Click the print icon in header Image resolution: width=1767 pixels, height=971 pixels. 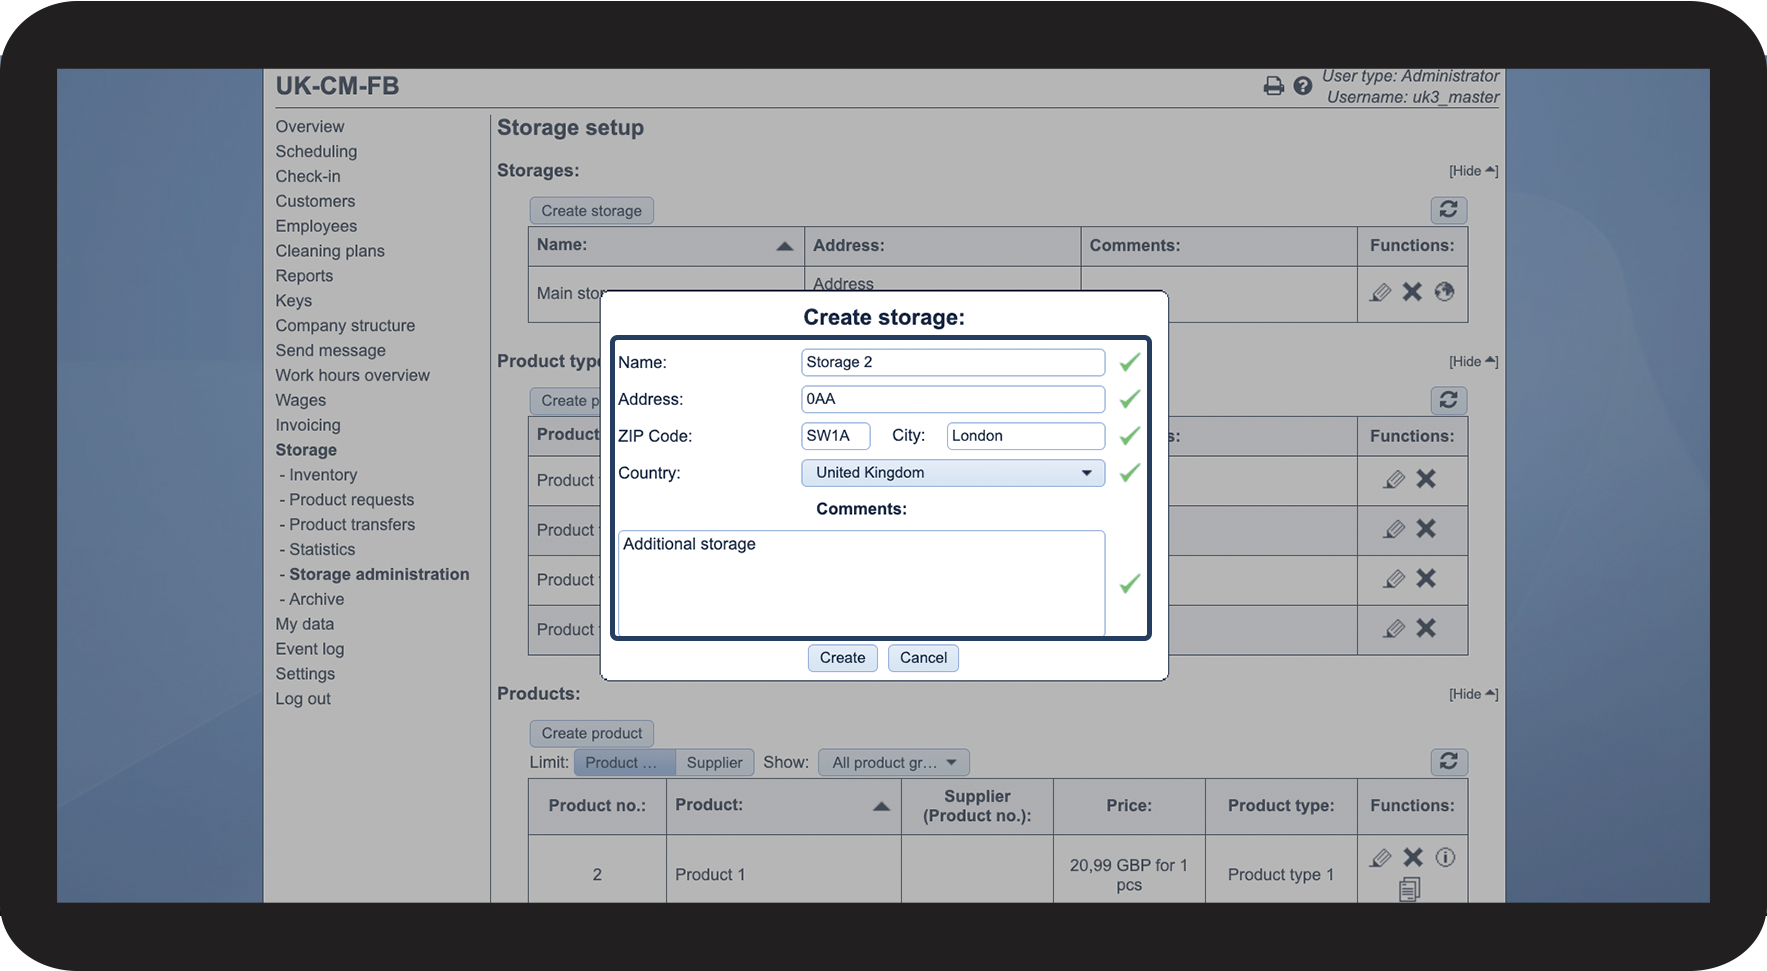[x=1273, y=86]
